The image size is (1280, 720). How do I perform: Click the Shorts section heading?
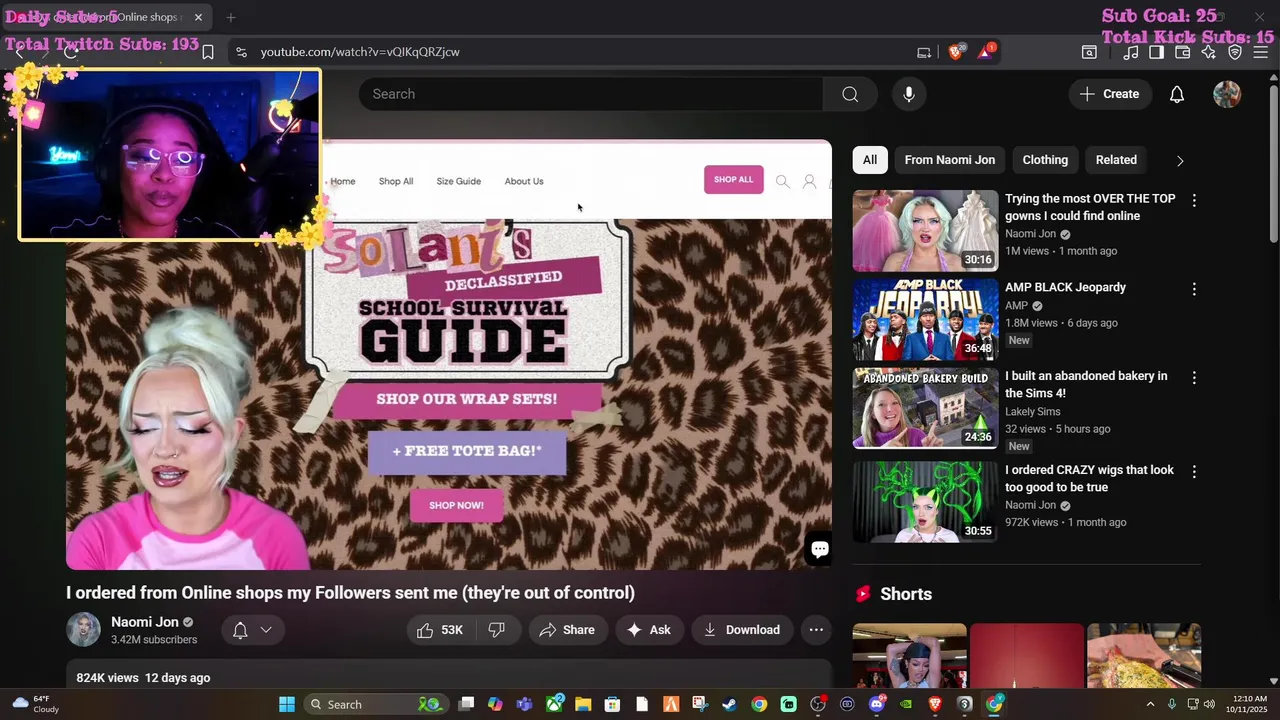[906, 594]
